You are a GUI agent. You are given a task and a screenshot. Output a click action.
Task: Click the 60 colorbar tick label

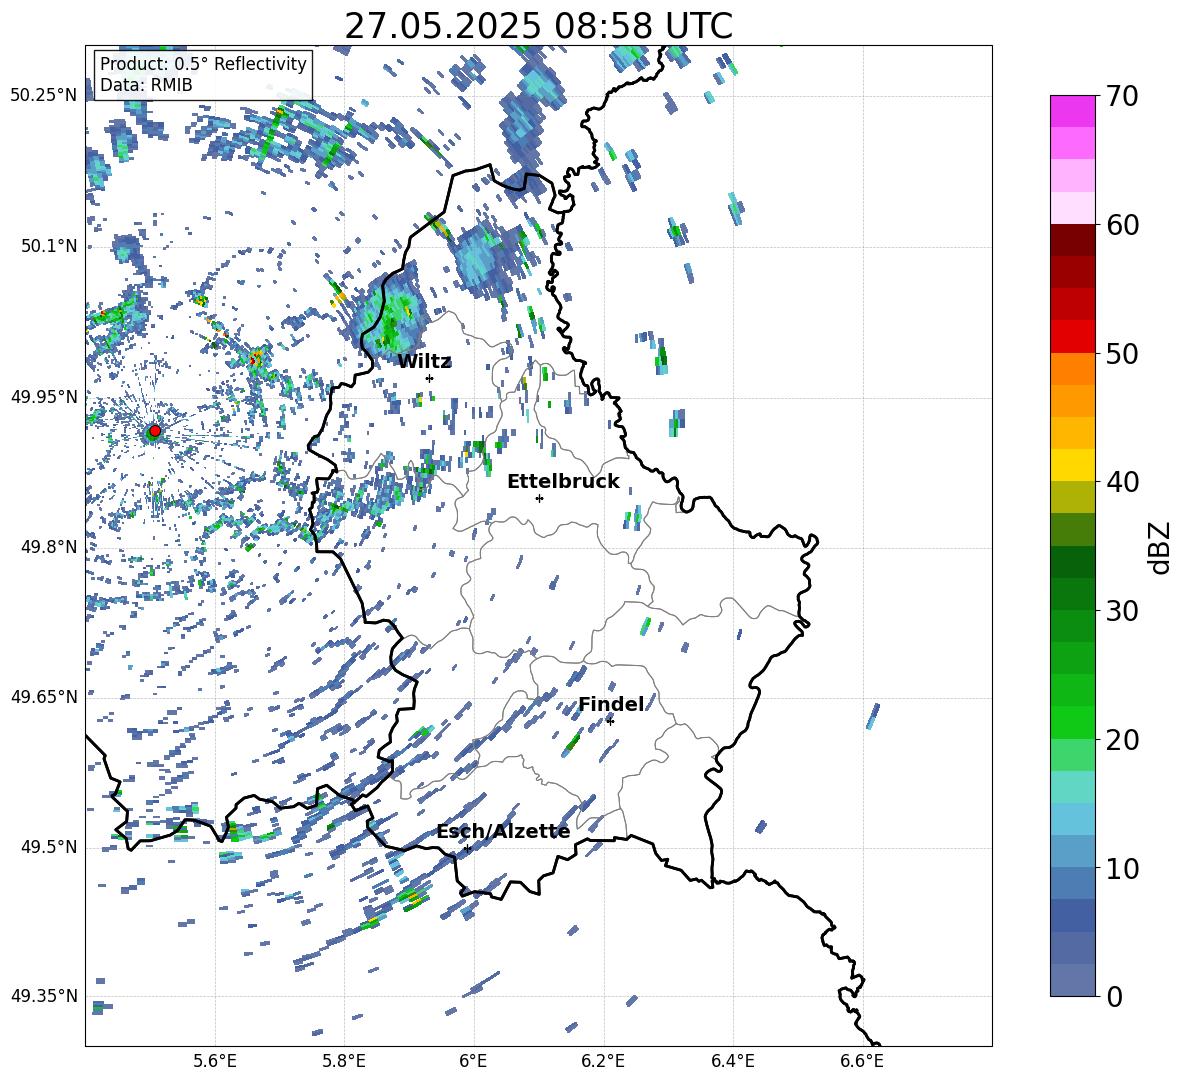(1122, 225)
